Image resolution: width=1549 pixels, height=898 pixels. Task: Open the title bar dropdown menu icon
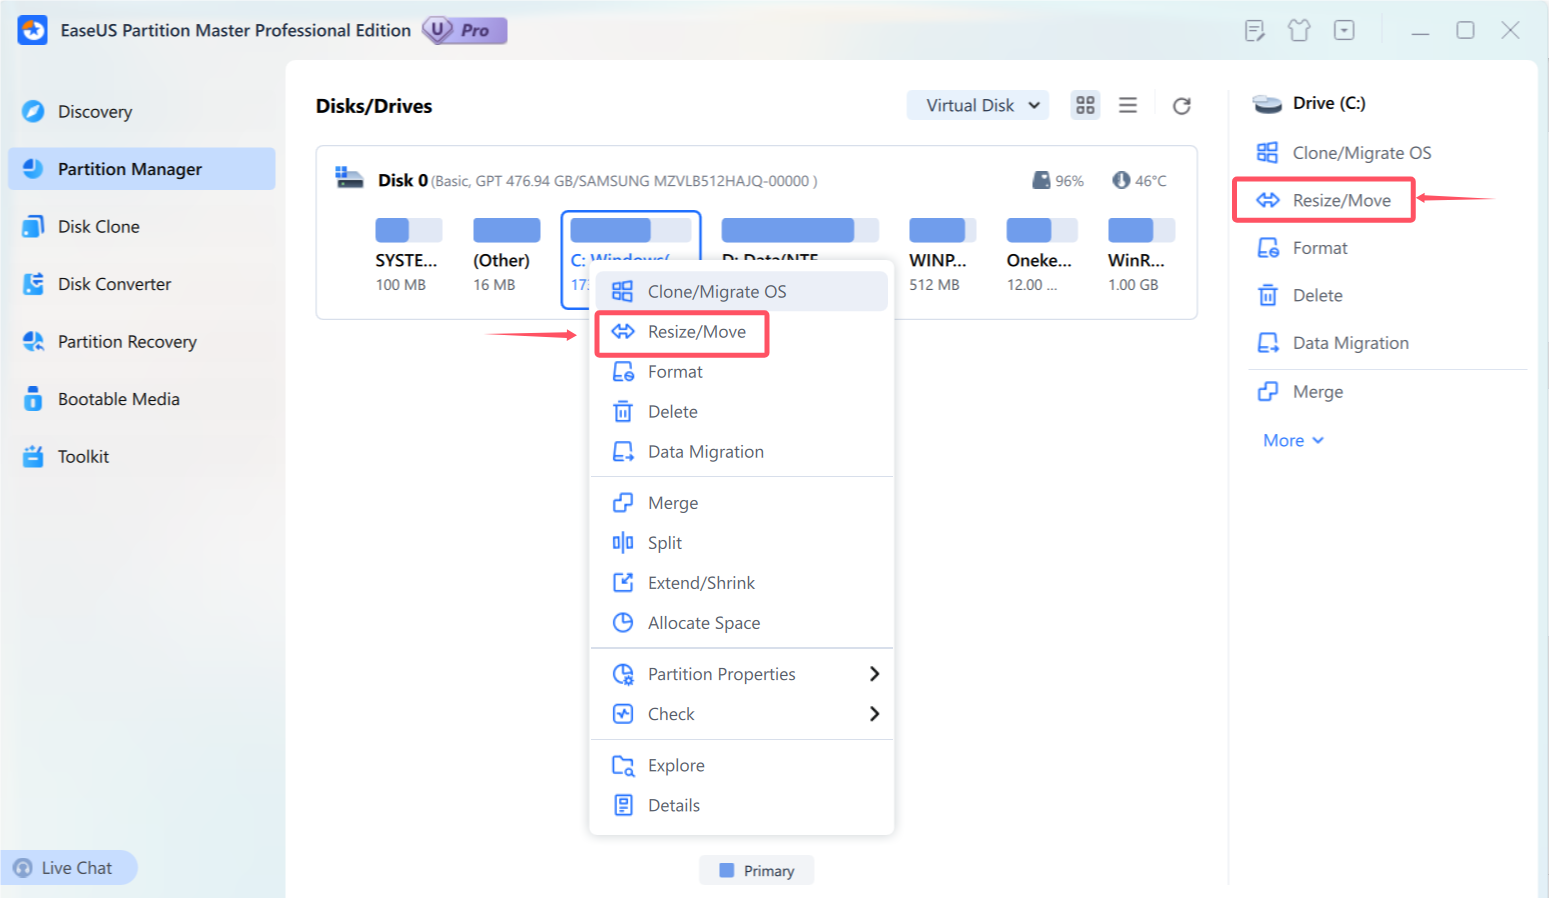tap(1344, 31)
